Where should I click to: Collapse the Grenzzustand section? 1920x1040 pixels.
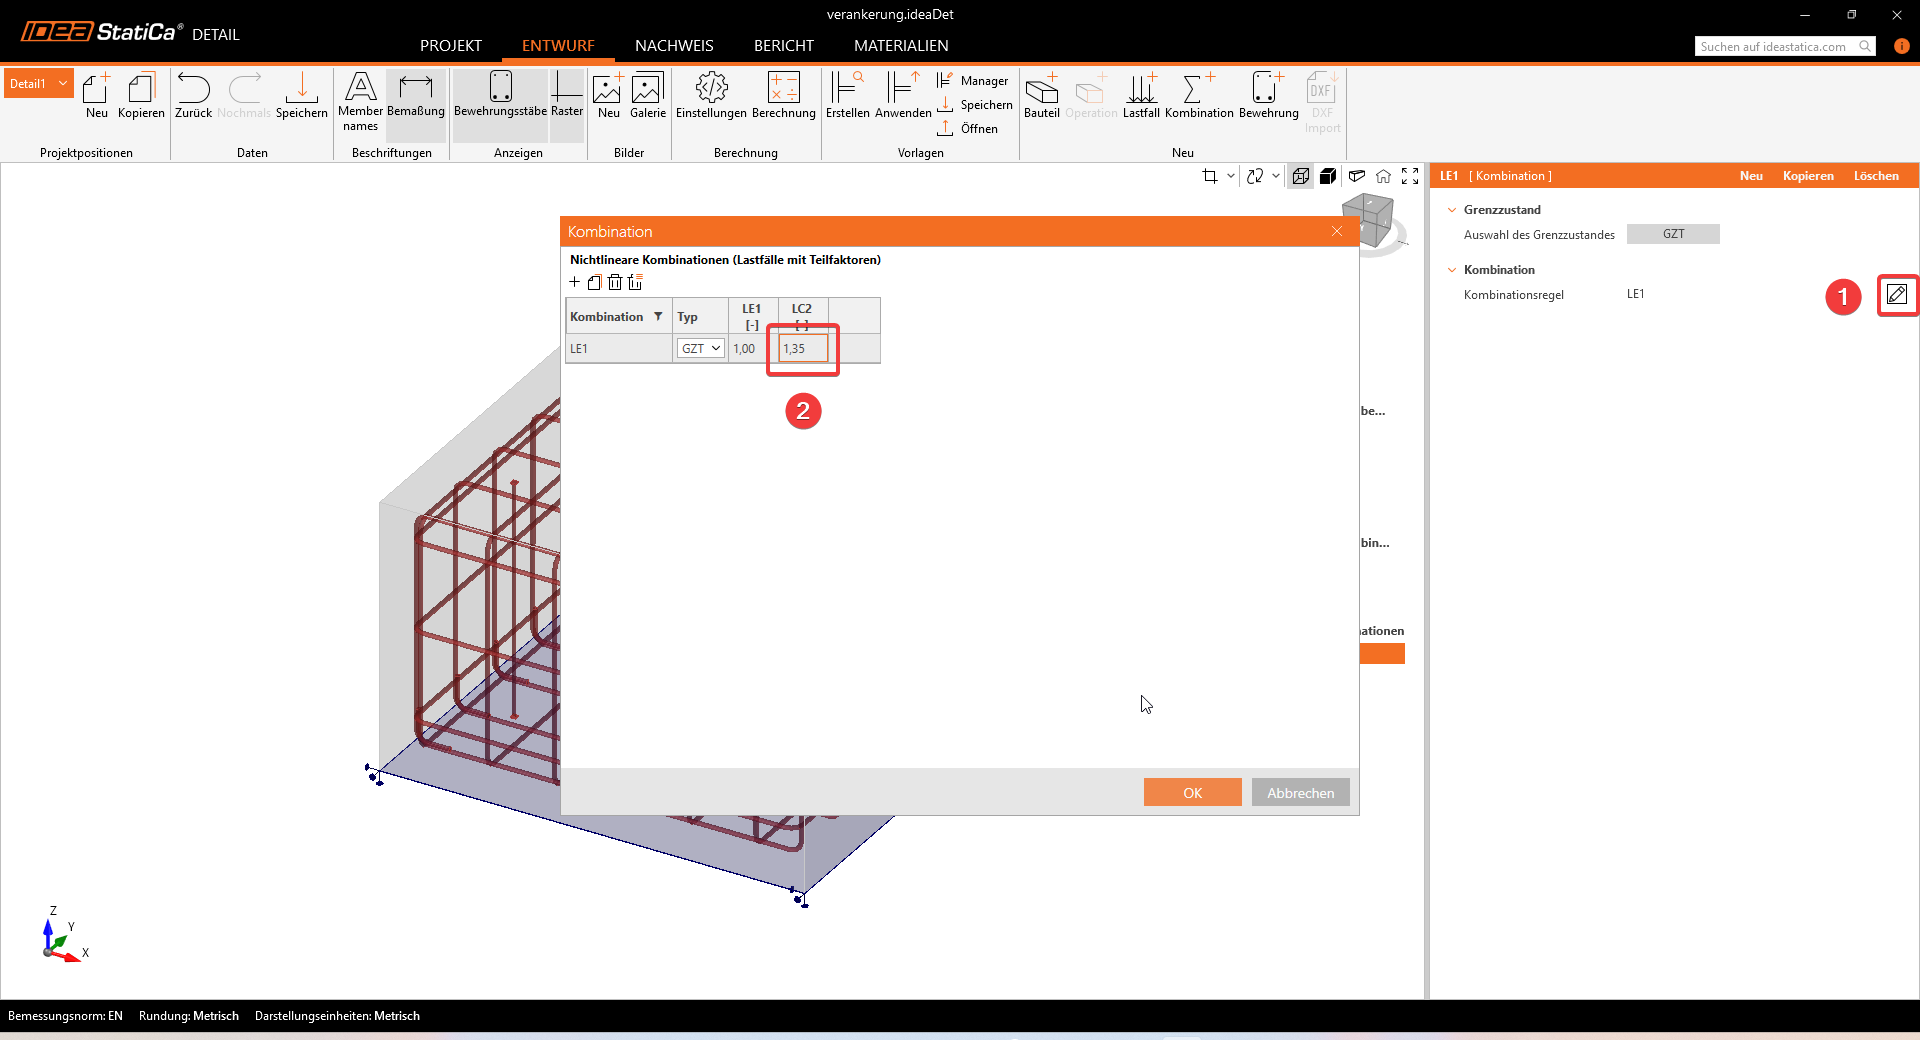tap(1452, 210)
